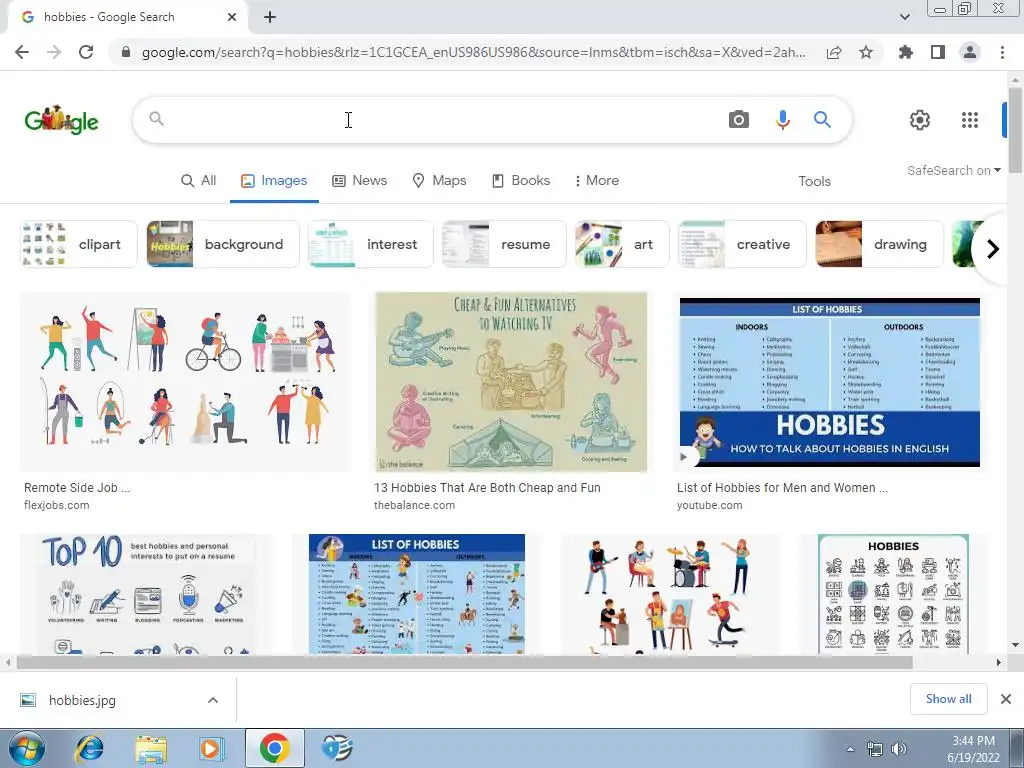Expand the hobbies.jpg download options chevron
1024x768 pixels.
point(213,700)
